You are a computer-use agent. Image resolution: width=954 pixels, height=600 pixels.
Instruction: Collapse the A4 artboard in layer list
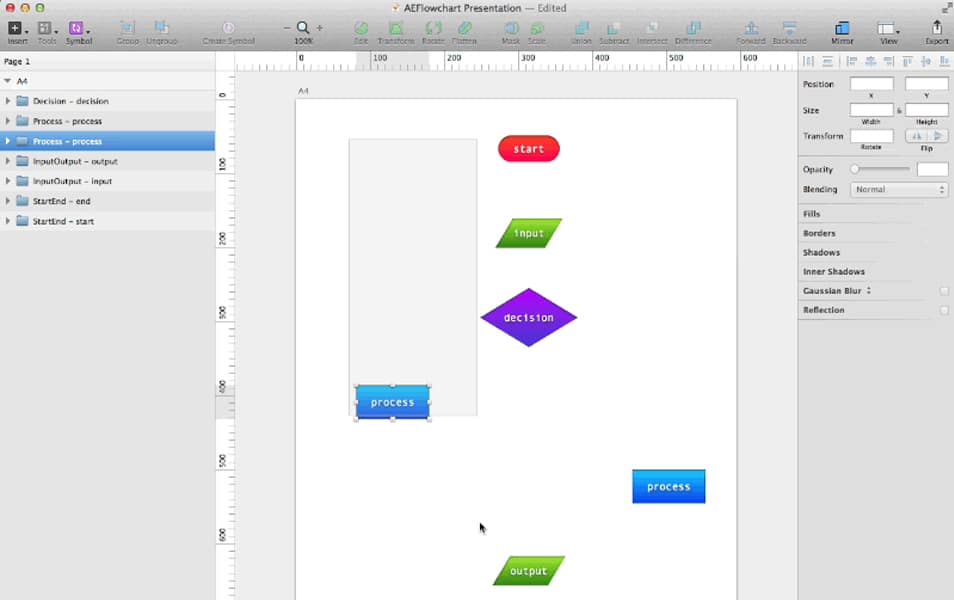point(8,81)
